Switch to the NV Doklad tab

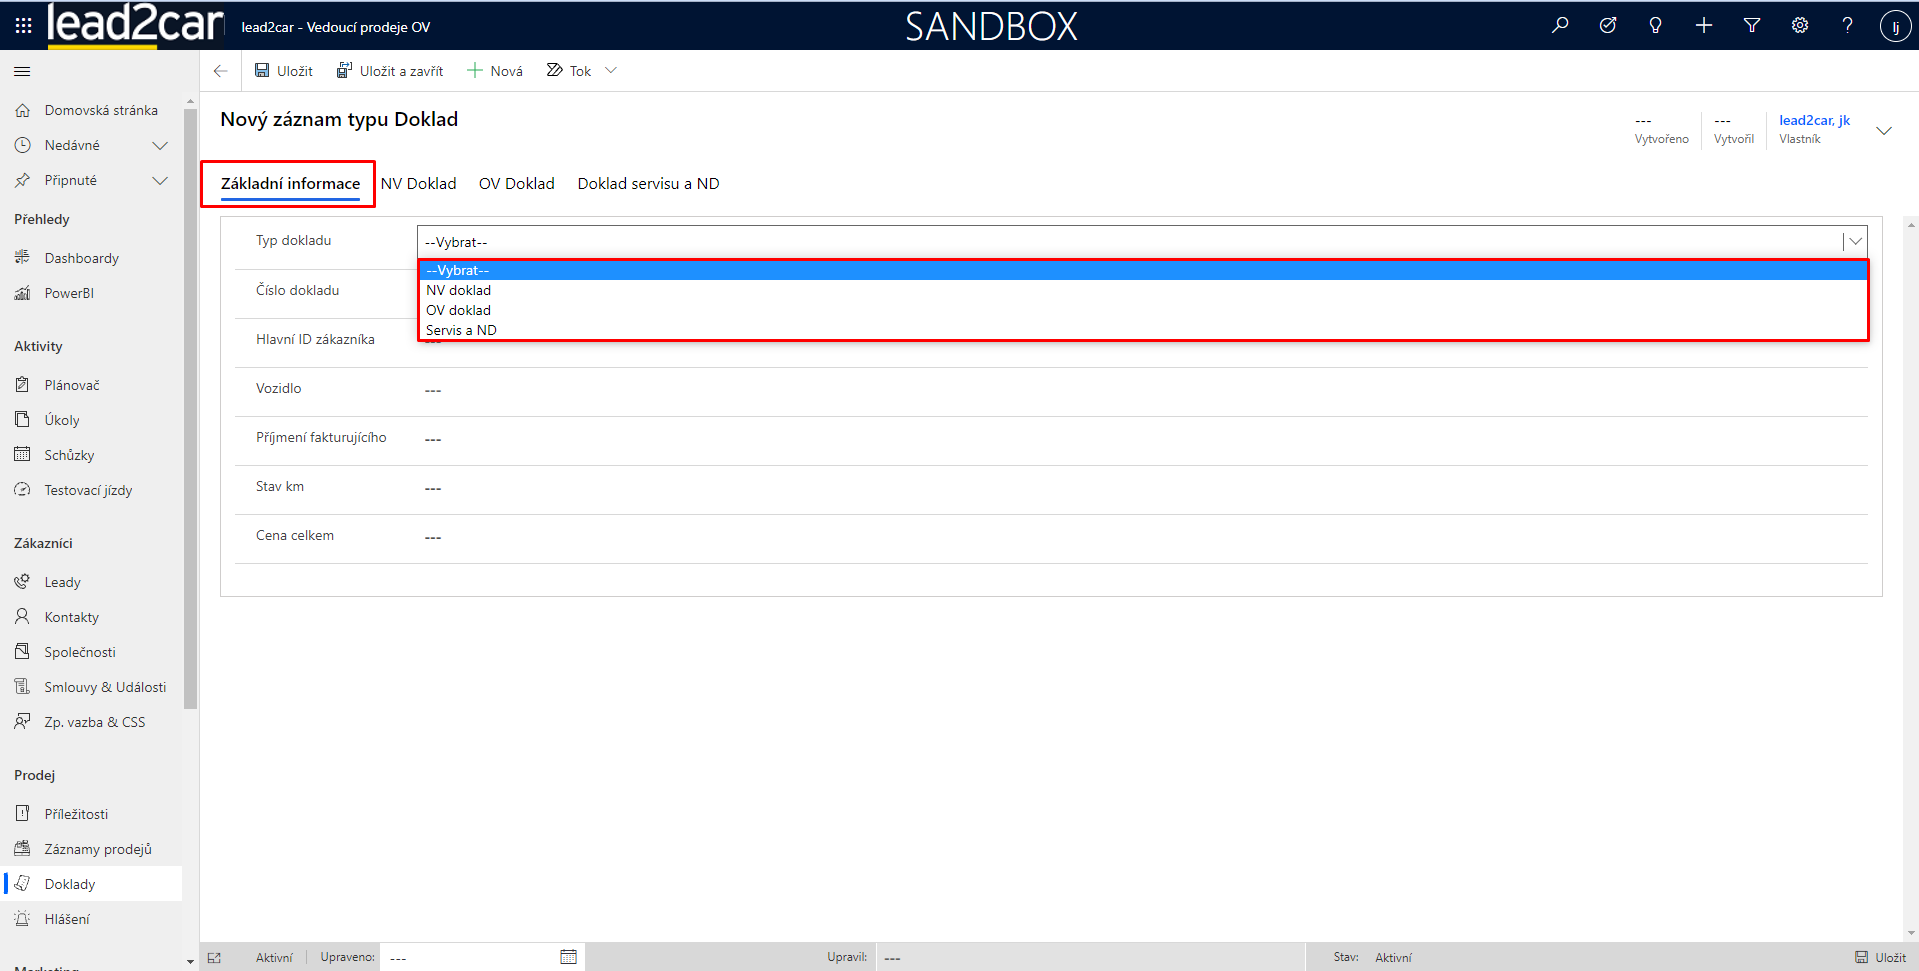tap(418, 184)
